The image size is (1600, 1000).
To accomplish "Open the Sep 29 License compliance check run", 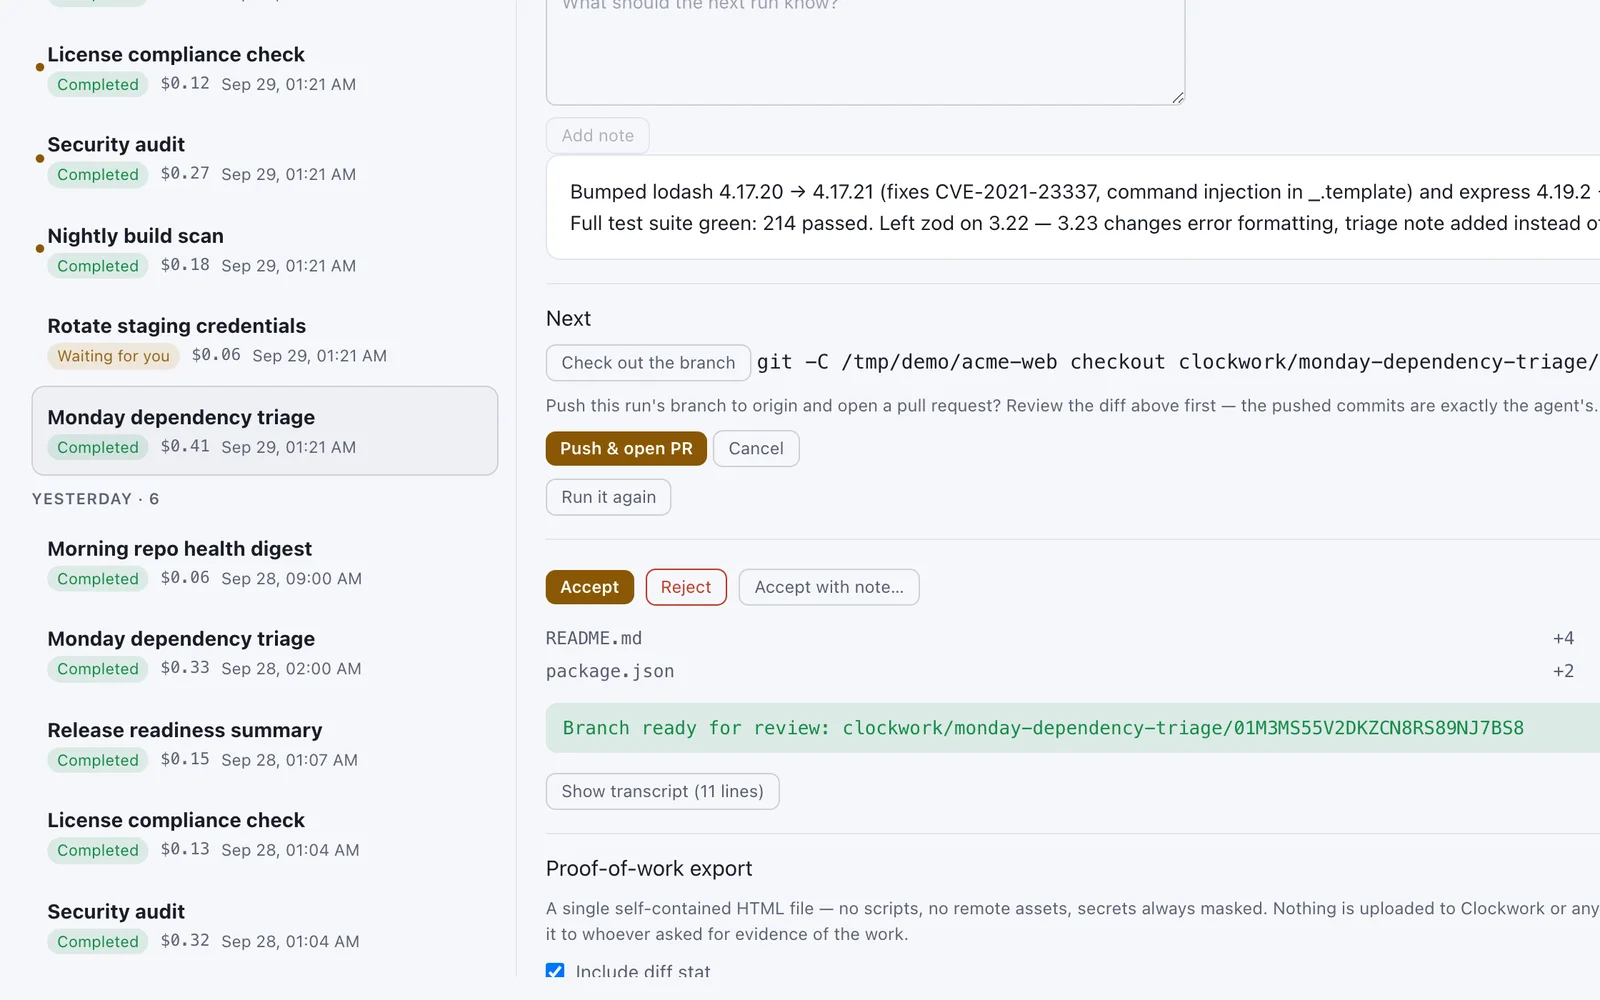I will [x=265, y=68].
